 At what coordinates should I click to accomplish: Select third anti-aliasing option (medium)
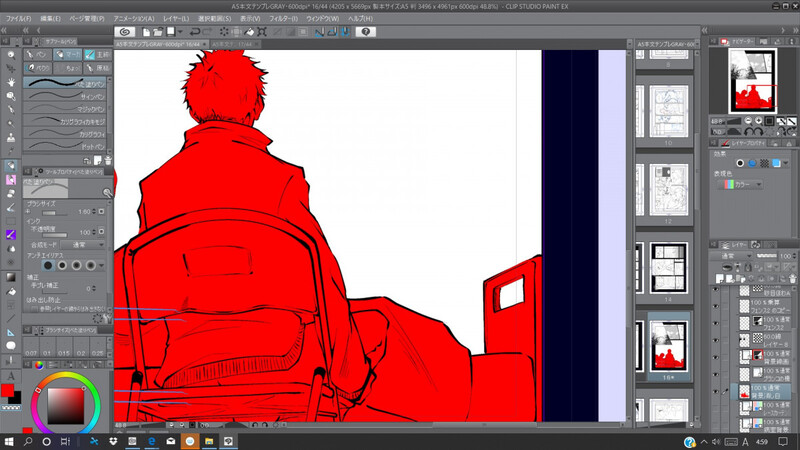(77, 265)
